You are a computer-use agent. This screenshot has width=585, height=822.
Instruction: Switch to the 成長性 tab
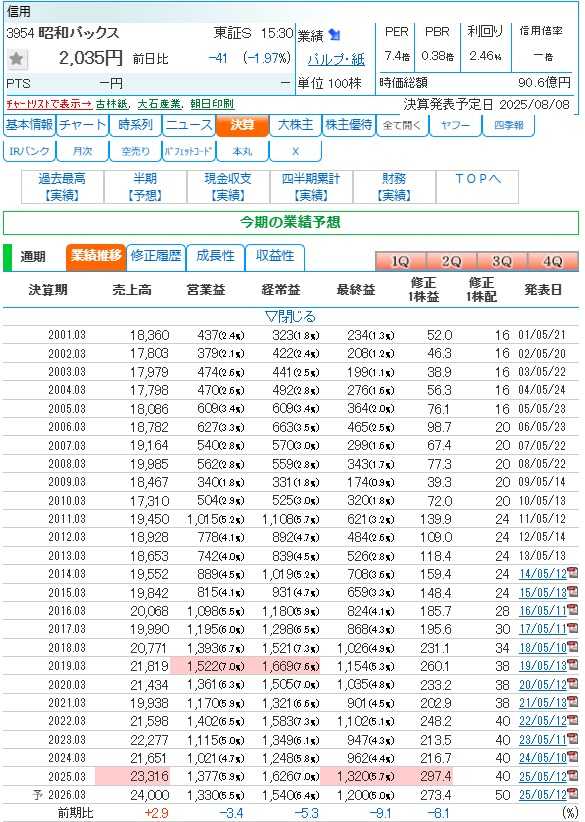(x=215, y=257)
